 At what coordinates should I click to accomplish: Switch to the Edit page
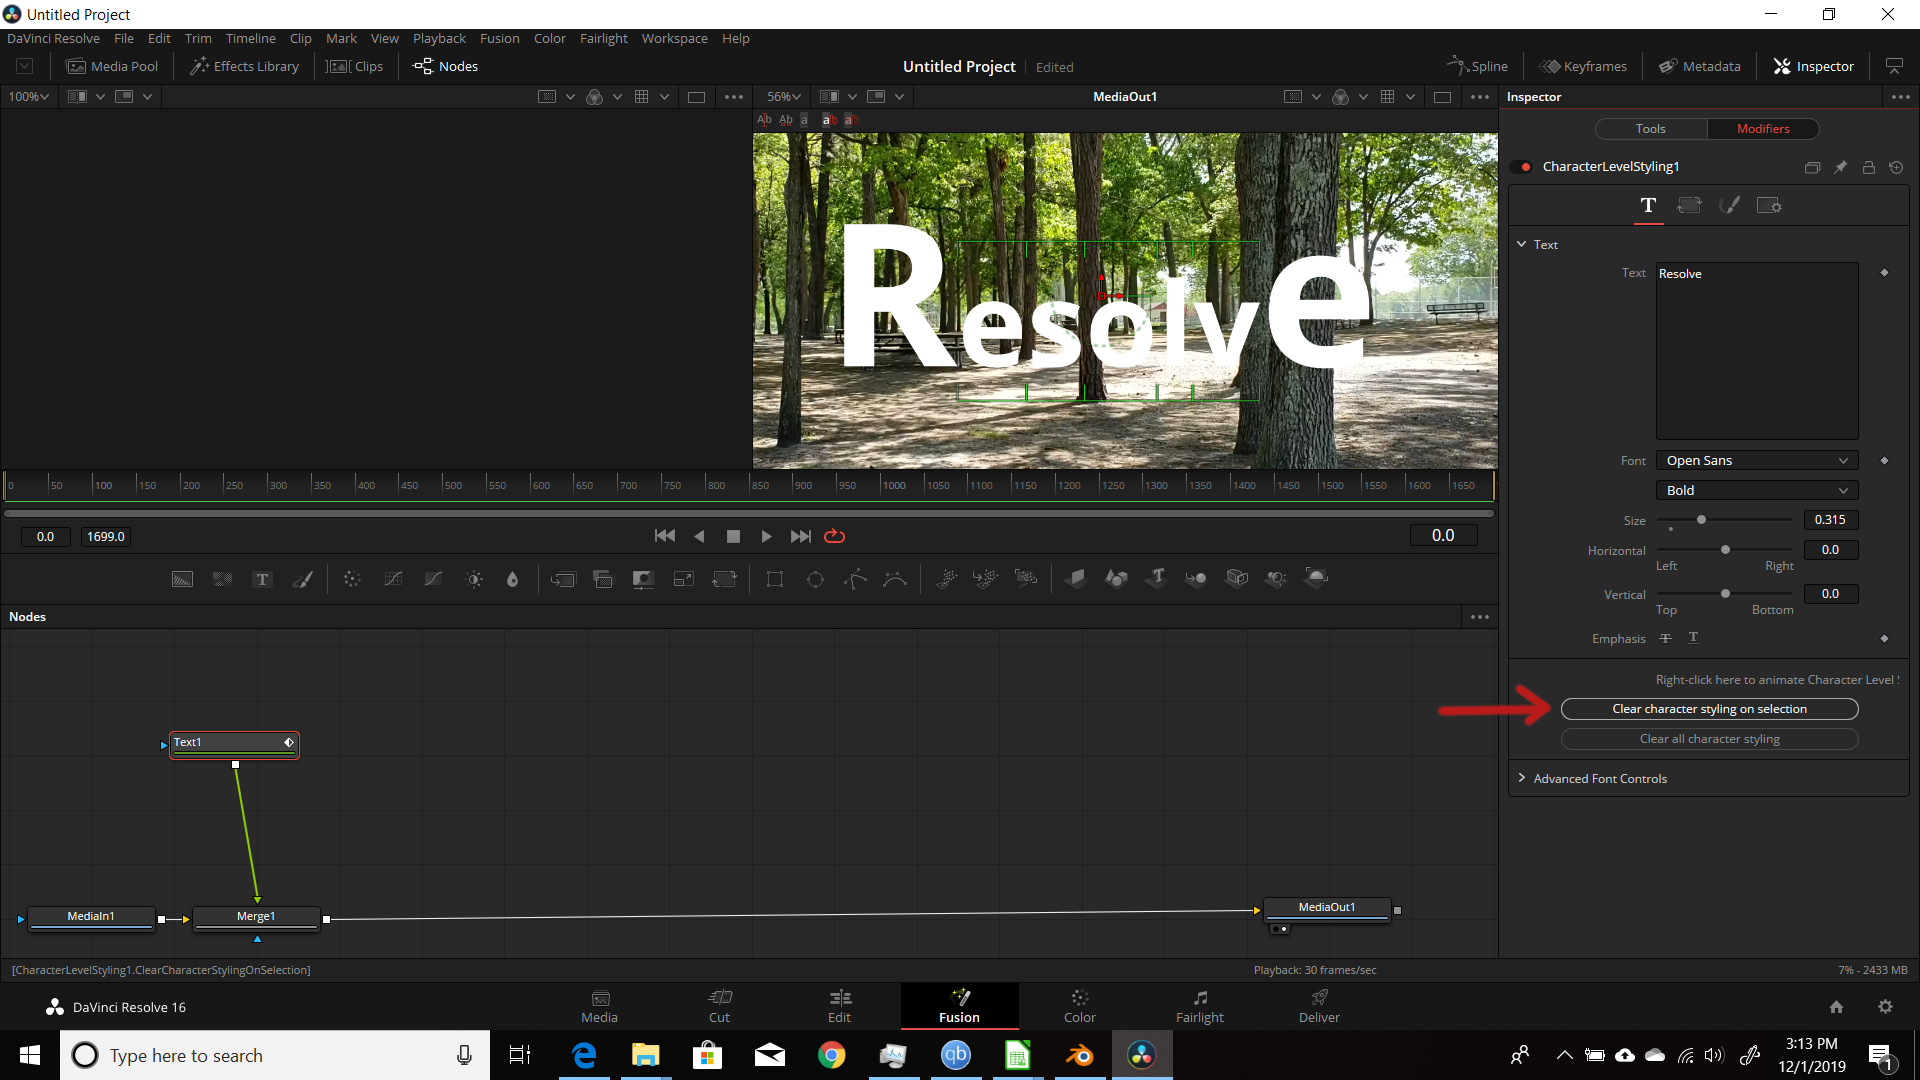click(839, 1006)
